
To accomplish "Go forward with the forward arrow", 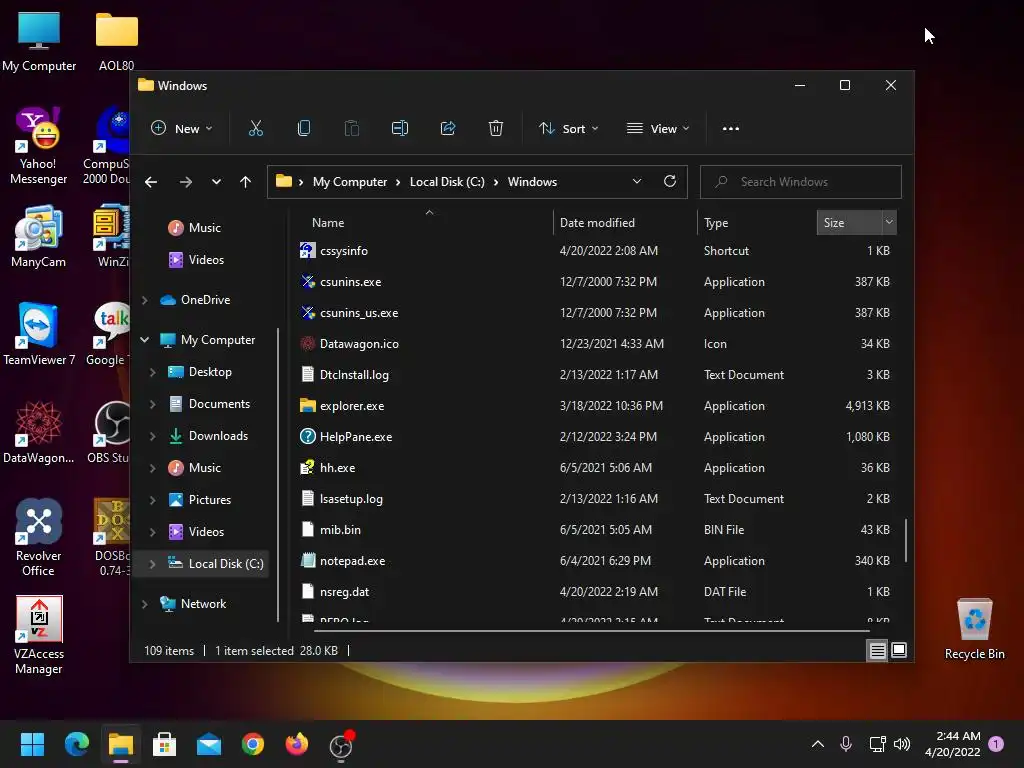I will pyautogui.click(x=185, y=182).
